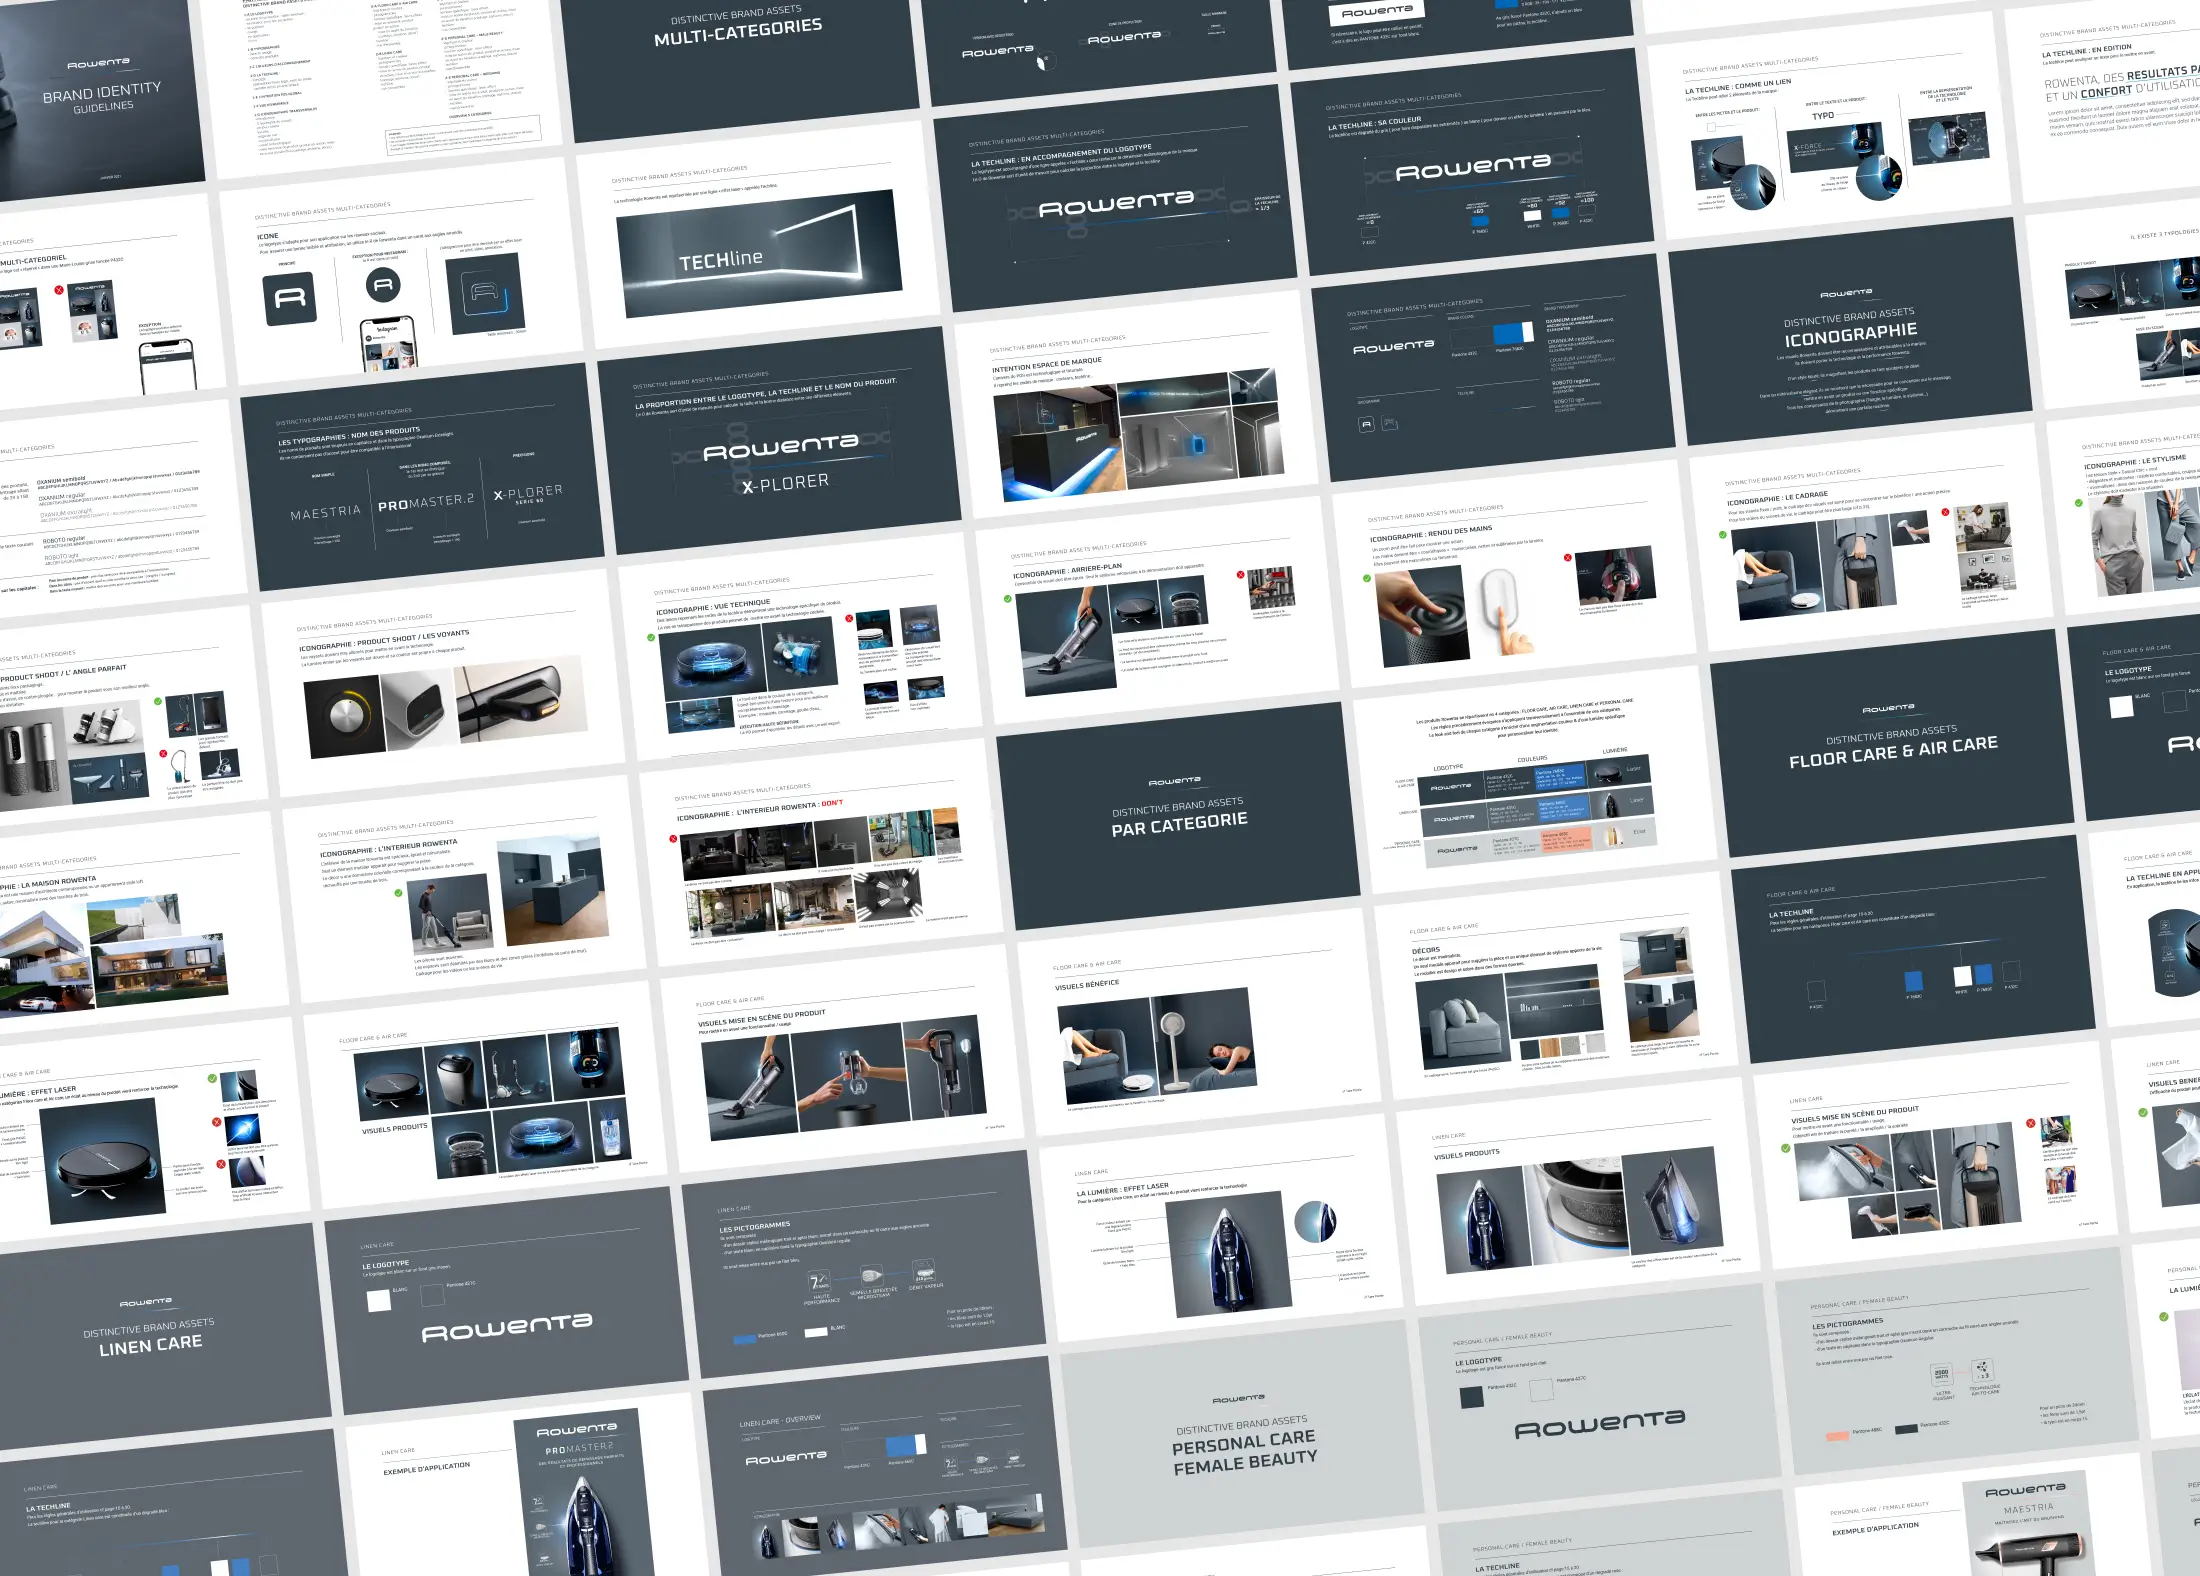The height and width of the screenshot is (1576, 2200).
Task: Select the round R icon variant
Action: coord(383,285)
